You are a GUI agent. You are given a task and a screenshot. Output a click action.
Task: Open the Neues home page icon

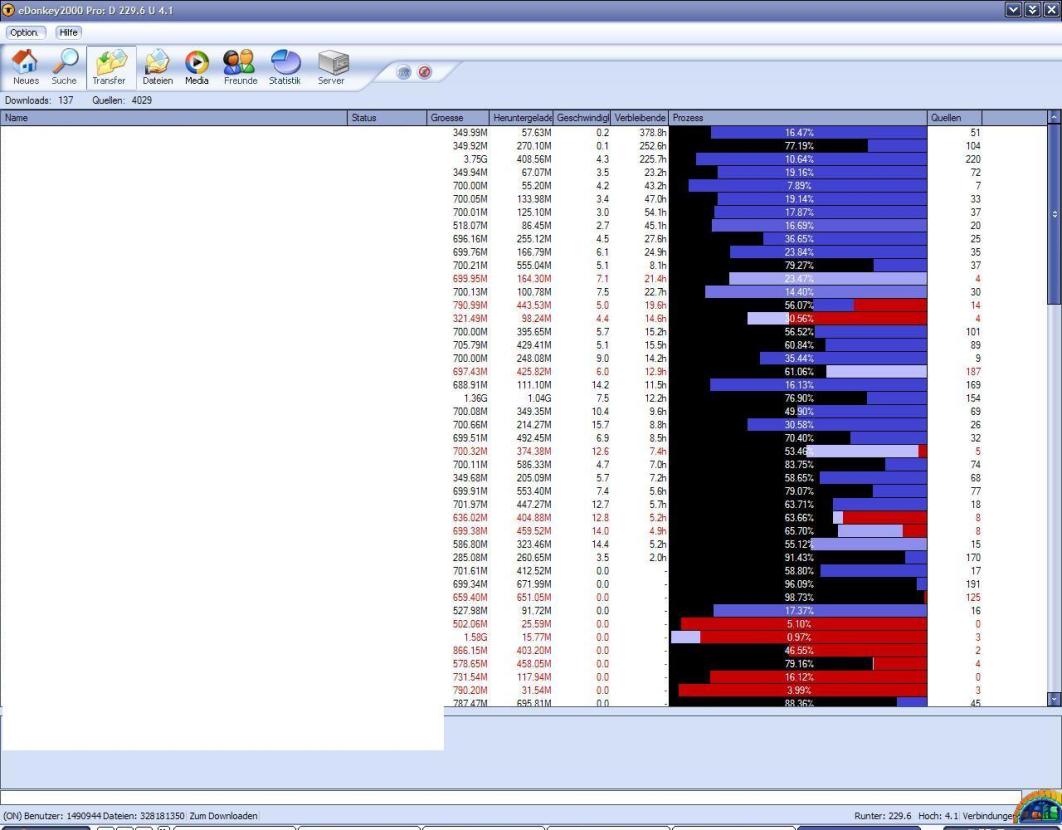[x=26, y=68]
